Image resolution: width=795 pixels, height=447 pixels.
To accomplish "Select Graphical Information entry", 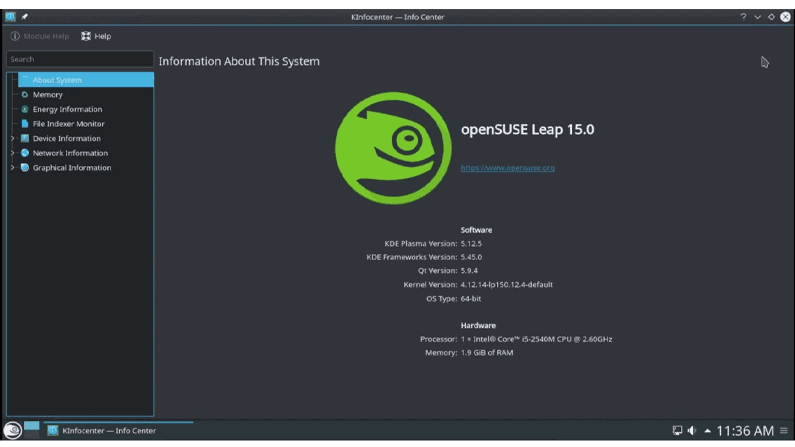I will click(x=71, y=168).
